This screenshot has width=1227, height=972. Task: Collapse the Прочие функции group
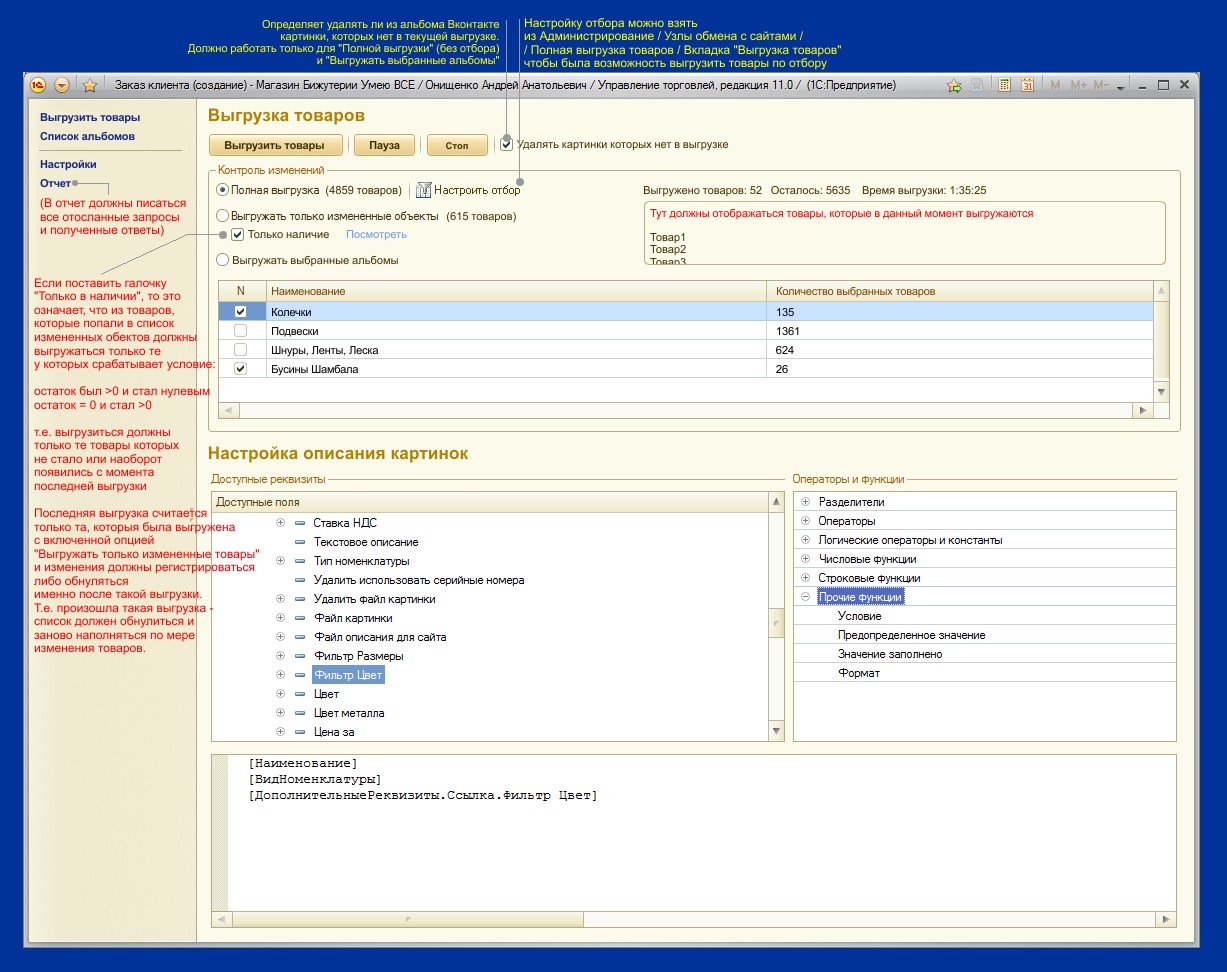pyautogui.click(x=805, y=597)
